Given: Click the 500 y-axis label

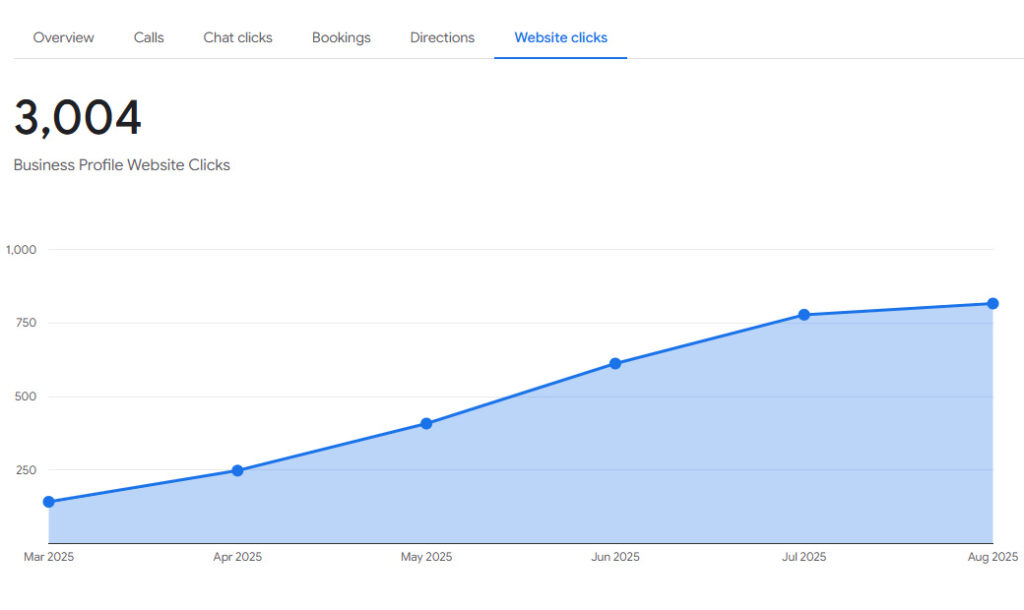Looking at the screenshot, I should click(x=24, y=397).
